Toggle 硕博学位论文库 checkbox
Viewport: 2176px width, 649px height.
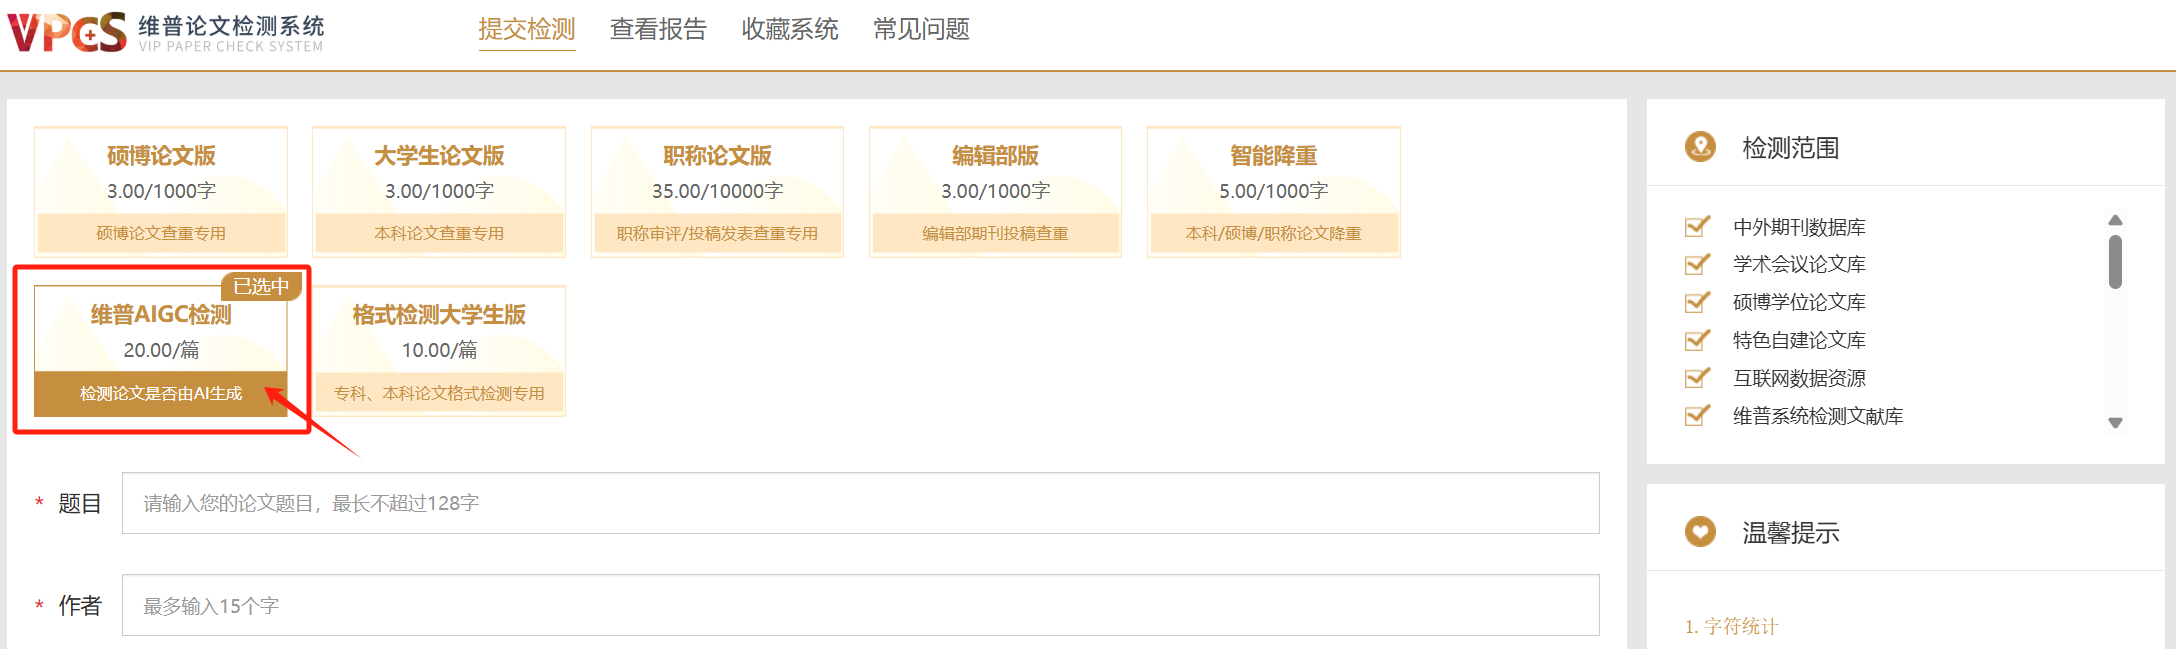[1697, 302]
